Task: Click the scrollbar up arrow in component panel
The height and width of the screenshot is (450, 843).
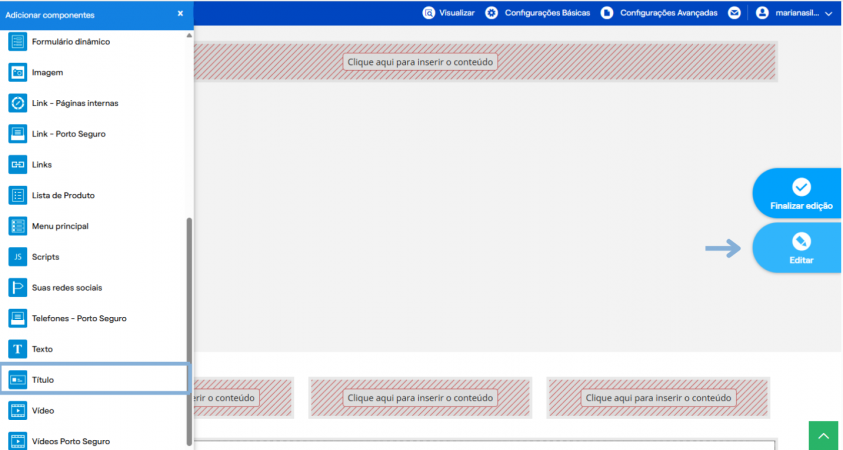Action: (189, 35)
